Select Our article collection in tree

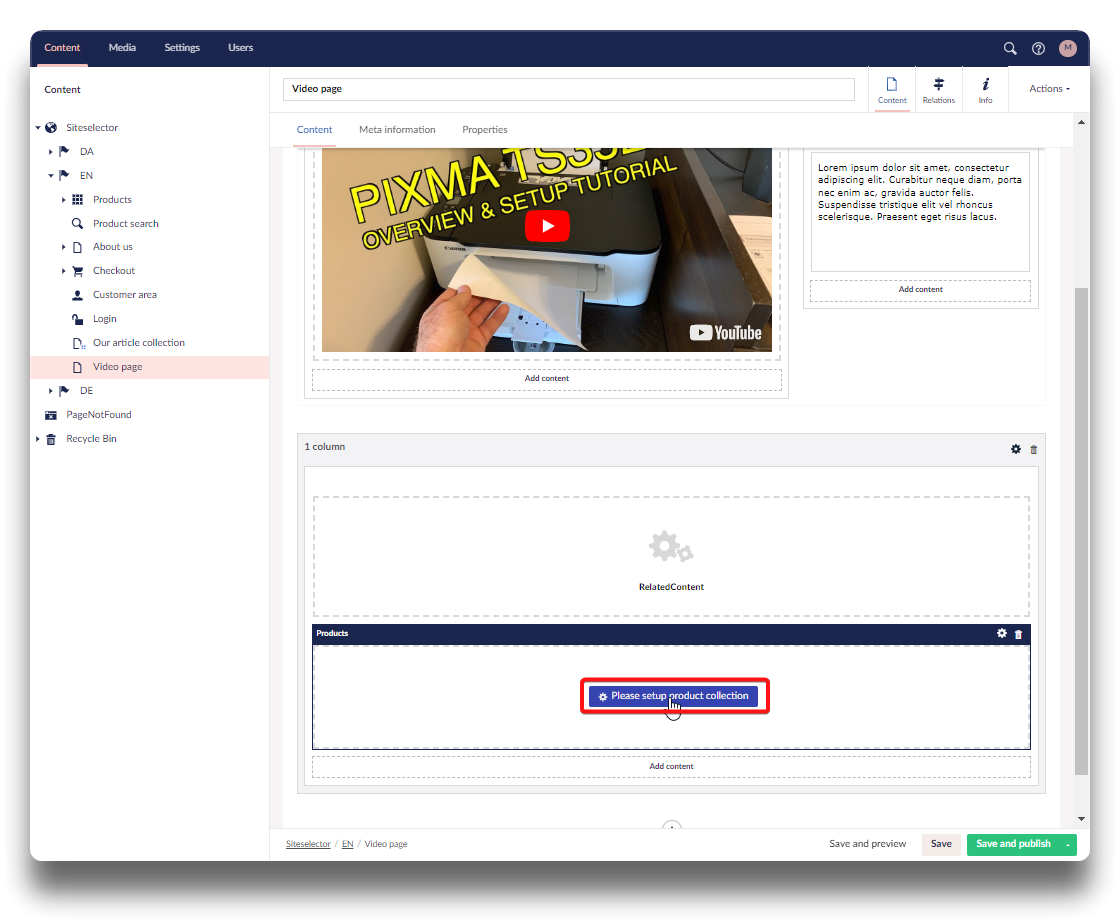point(138,343)
